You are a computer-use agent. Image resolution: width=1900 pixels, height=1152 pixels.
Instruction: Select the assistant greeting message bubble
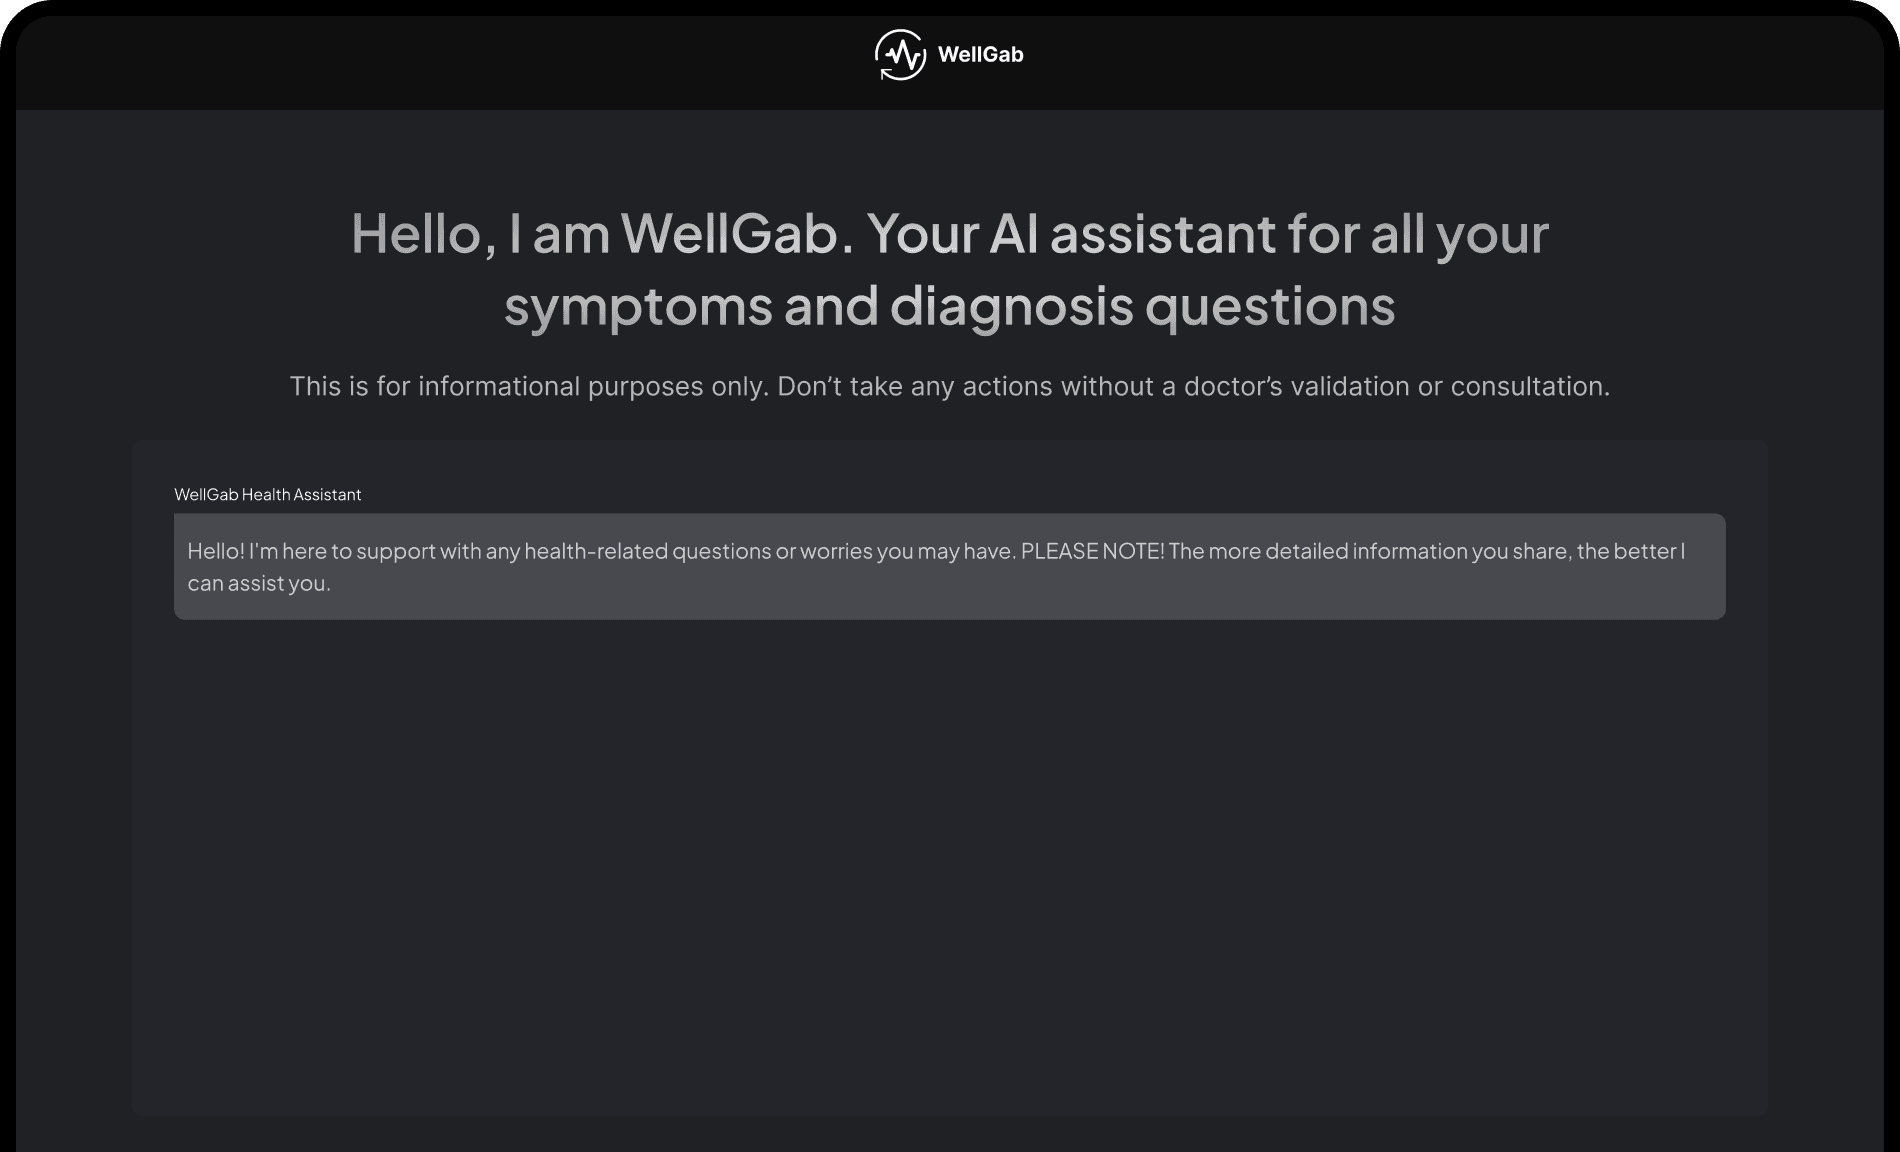(949, 566)
